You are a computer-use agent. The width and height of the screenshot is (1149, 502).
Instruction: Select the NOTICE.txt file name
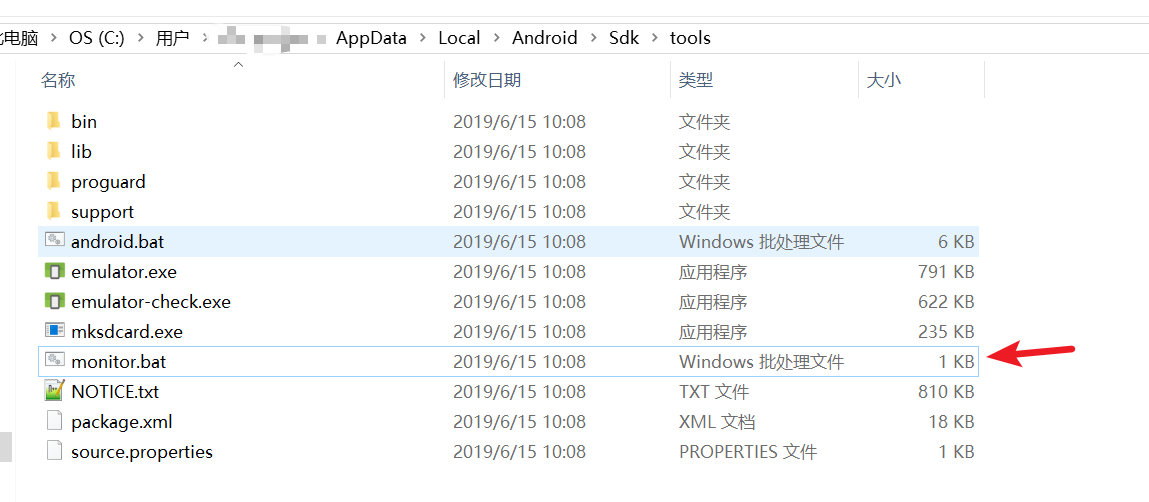click(x=115, y=392)
